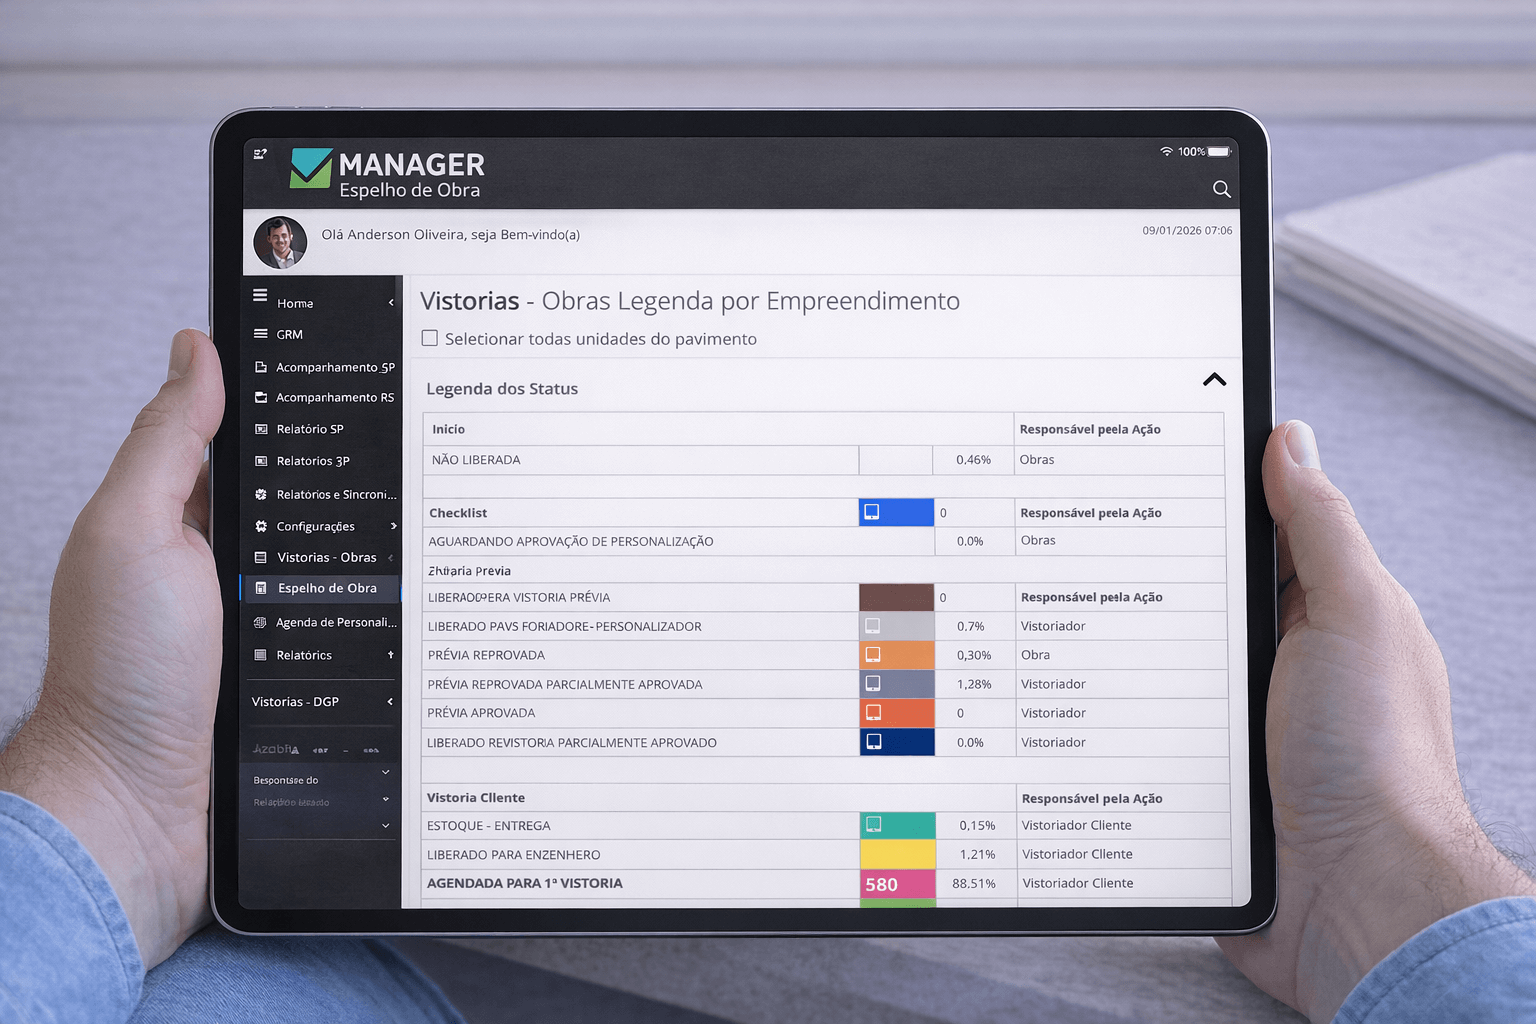Open the hamburger menu icon beside Home
1536x1024 pixels.
coord(260,296)
